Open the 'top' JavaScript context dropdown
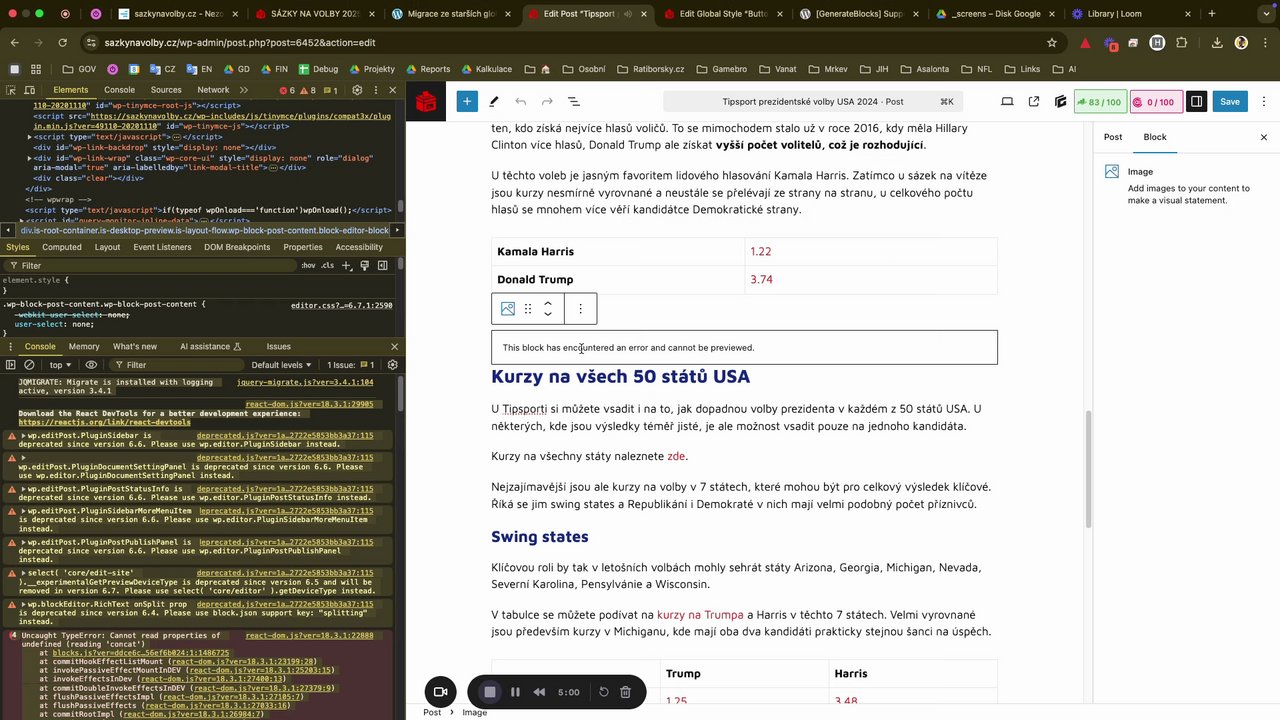Viewport: 1280px width, 720px height. [61, 365]
